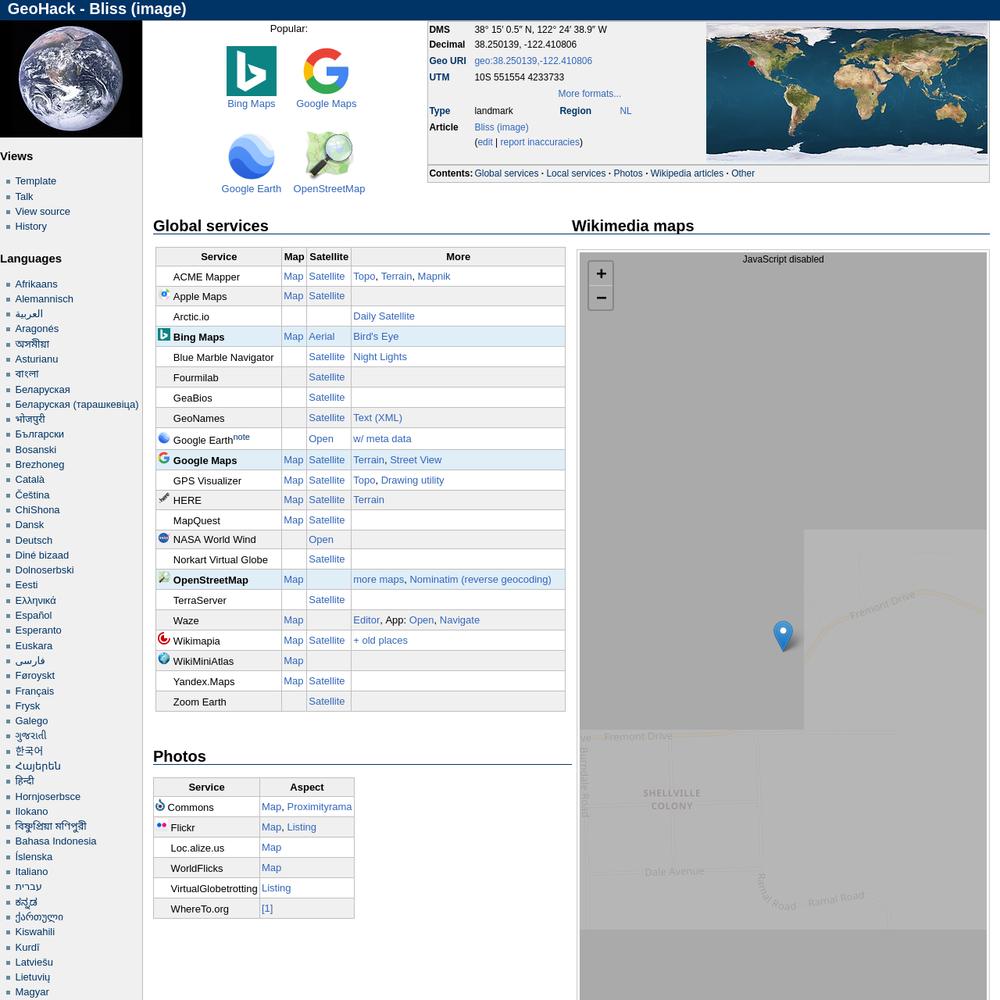This screenshot has width=1000, height=1000.
Task: Open VirtualGlobetrotting Listing link
Action: (276, 888)
